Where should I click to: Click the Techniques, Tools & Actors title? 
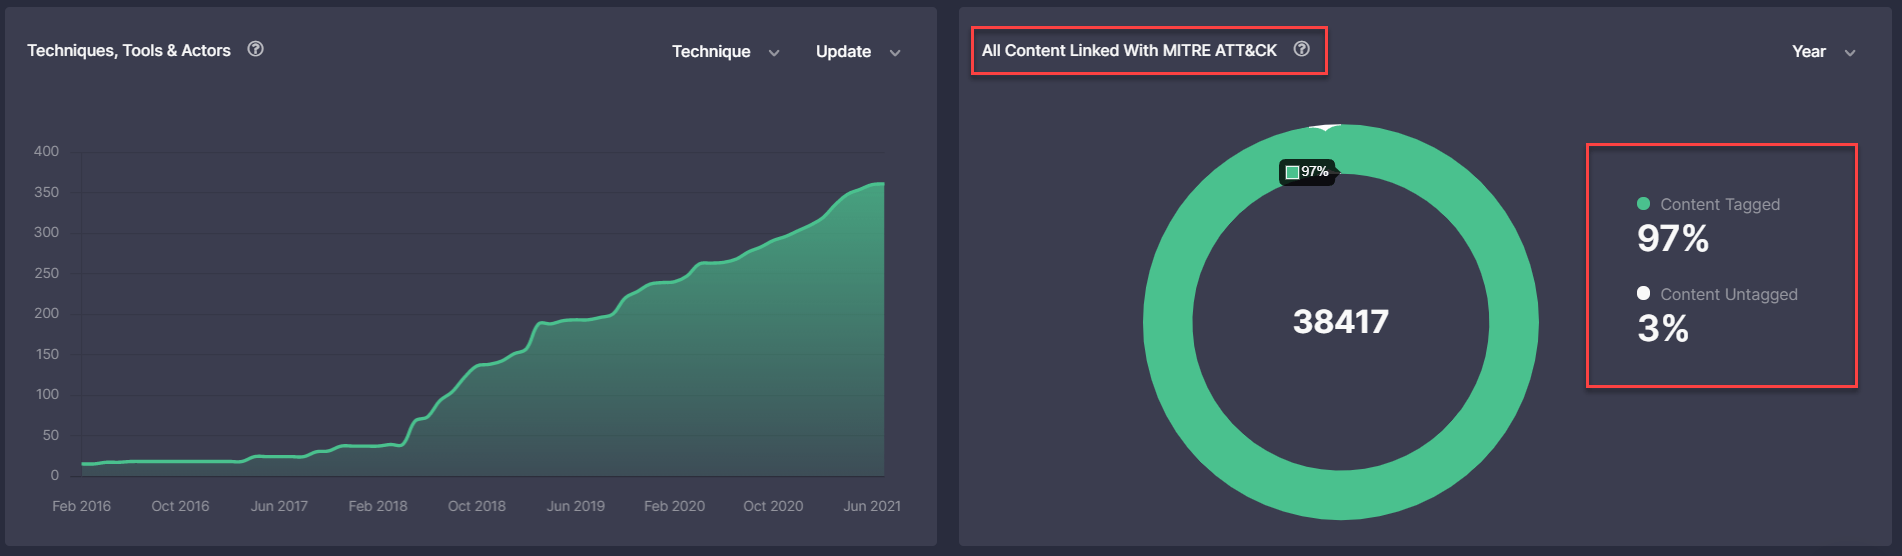(129, 50)
